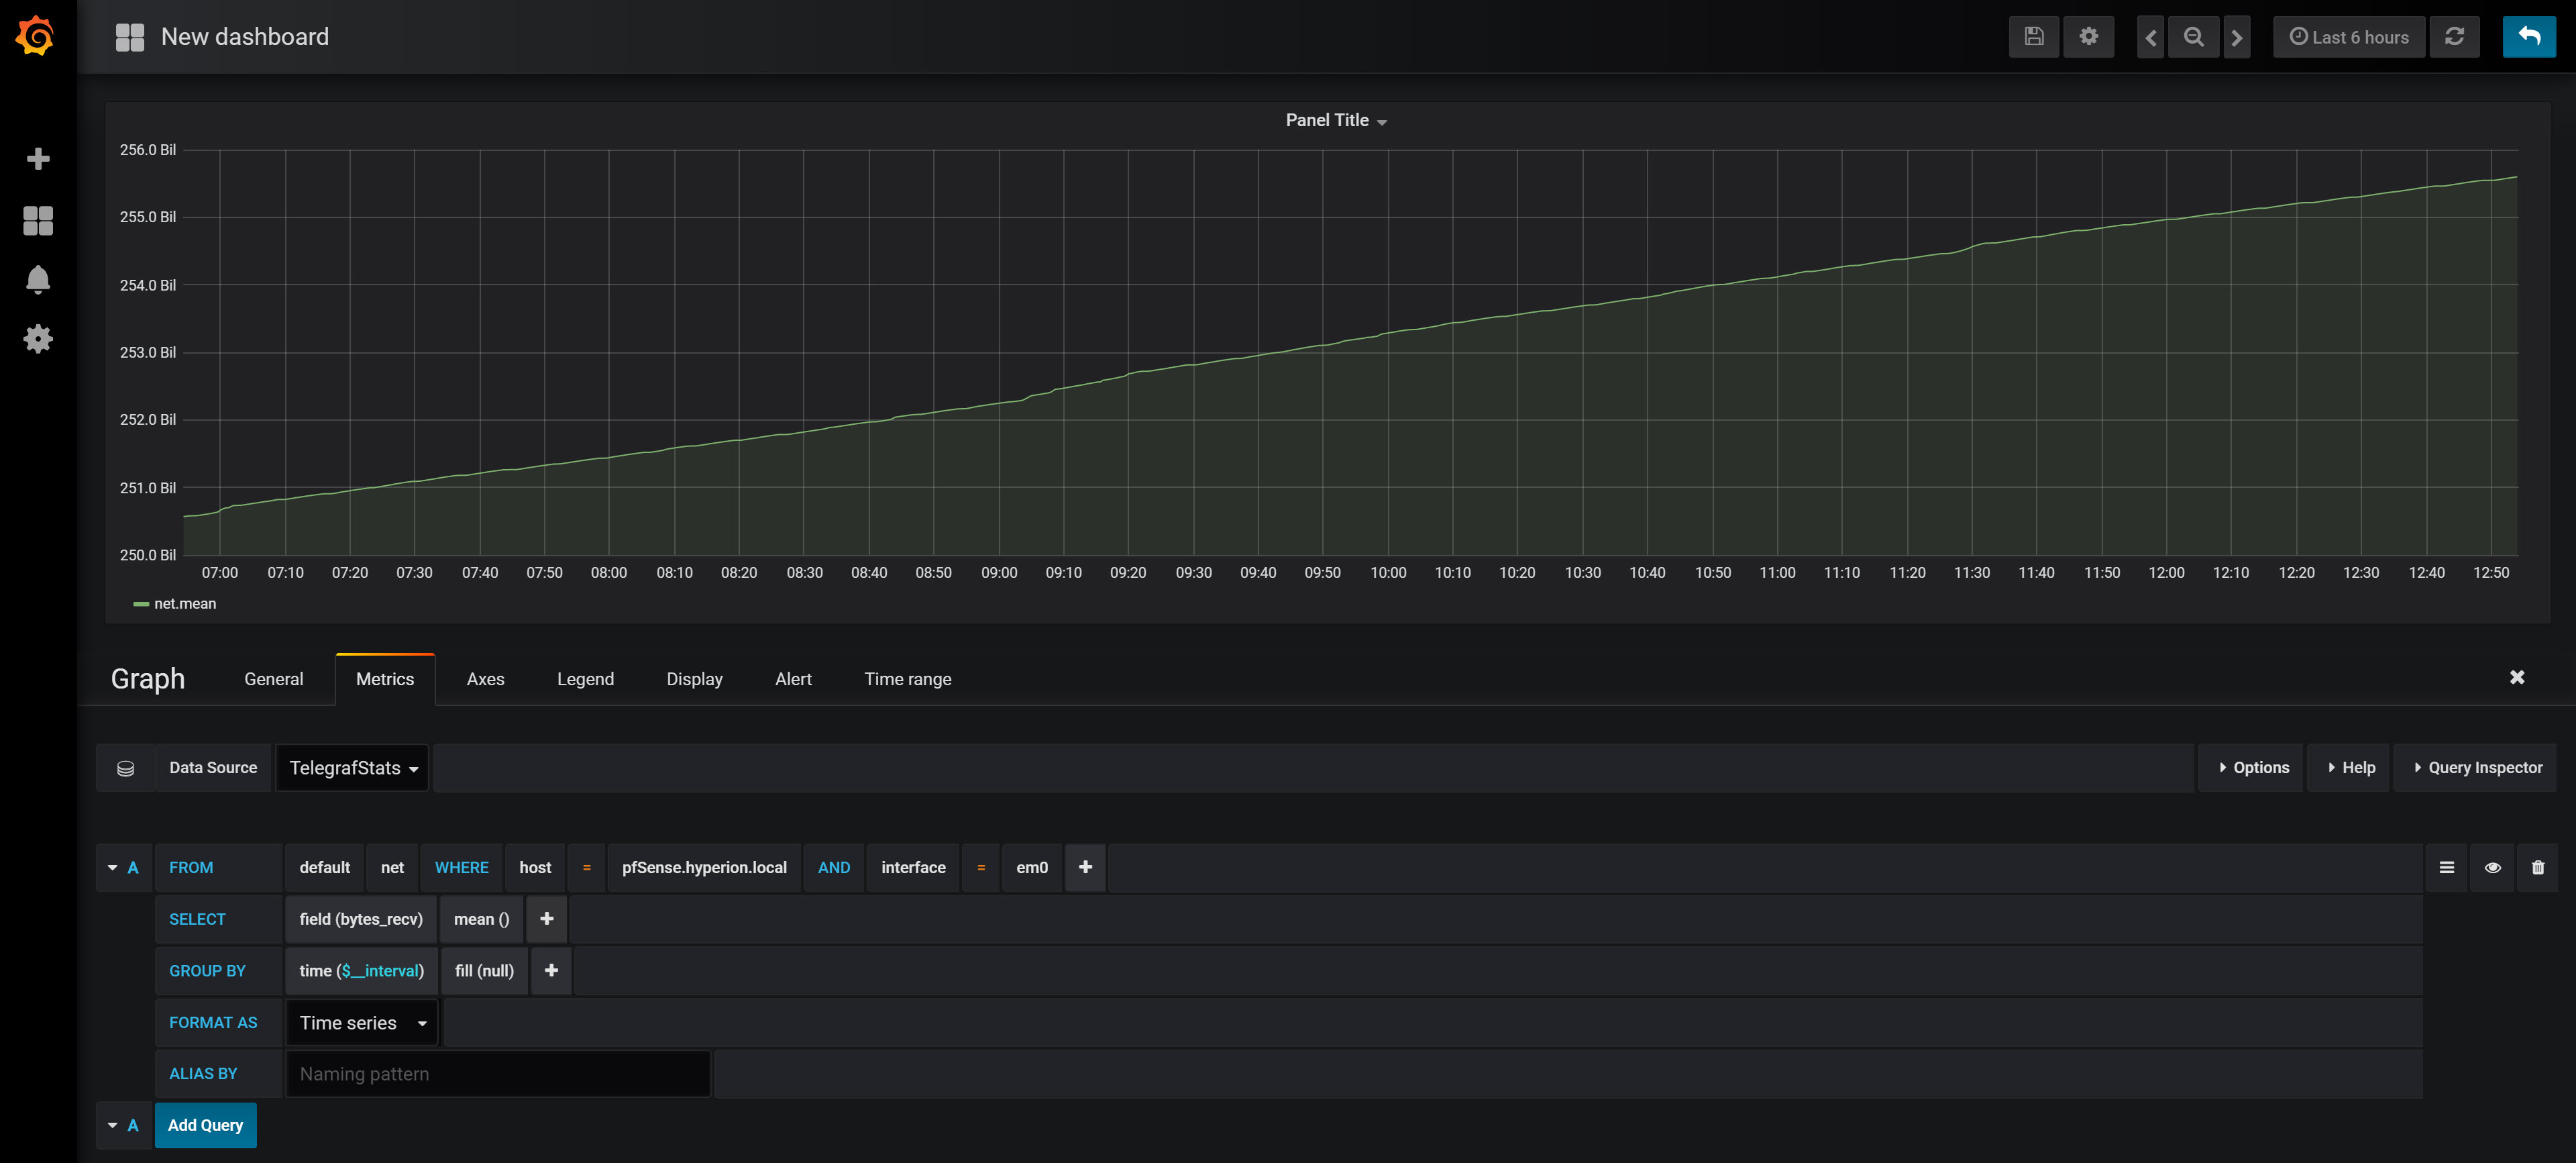Click the dashboard grid icon beside New dashboard

(130, 37)
